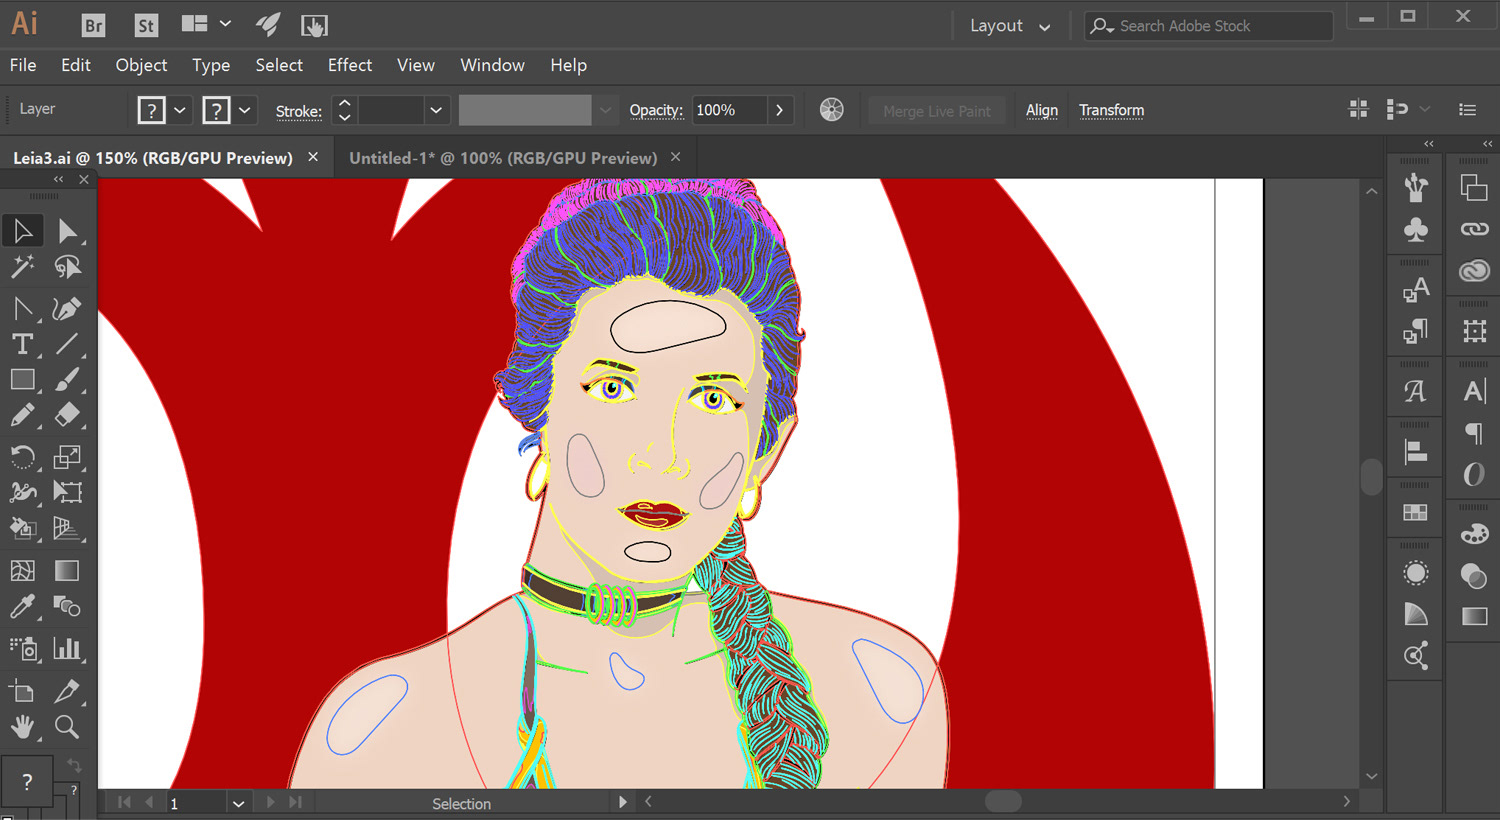This screenshot has height=820, width=1500.
Task: Select the Rotate tool
Action: [x=23, y=457]
